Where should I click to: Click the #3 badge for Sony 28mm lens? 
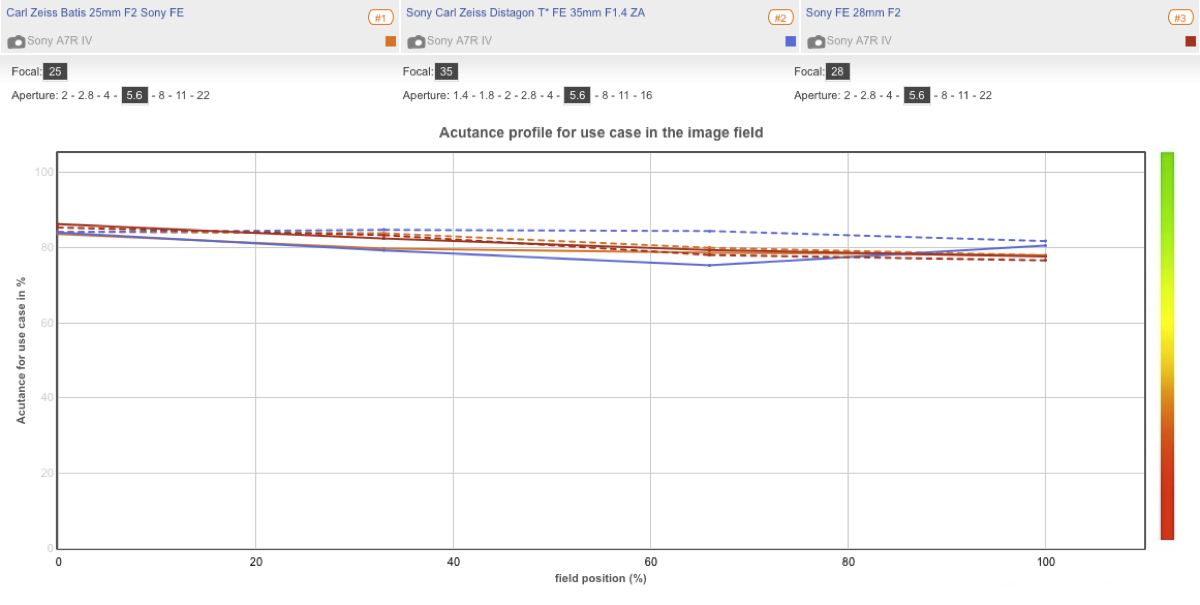coord(1180,17)
